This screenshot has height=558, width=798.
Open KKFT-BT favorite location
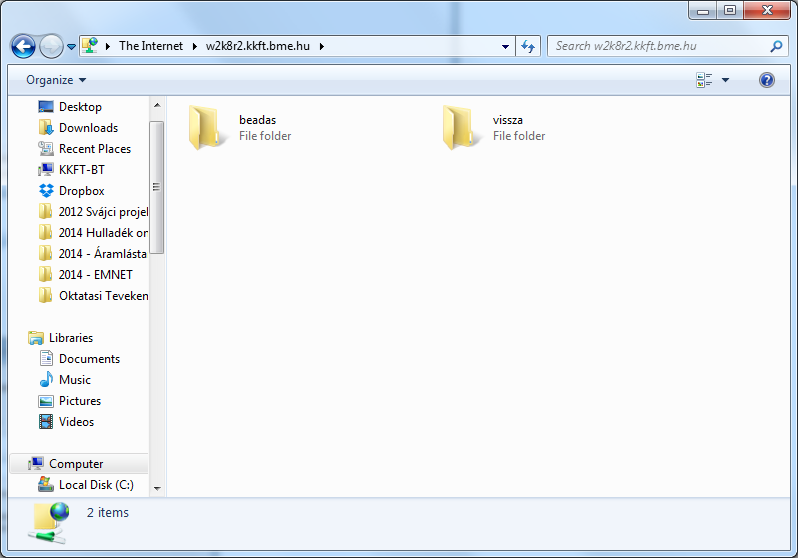(x=81, y=170)
